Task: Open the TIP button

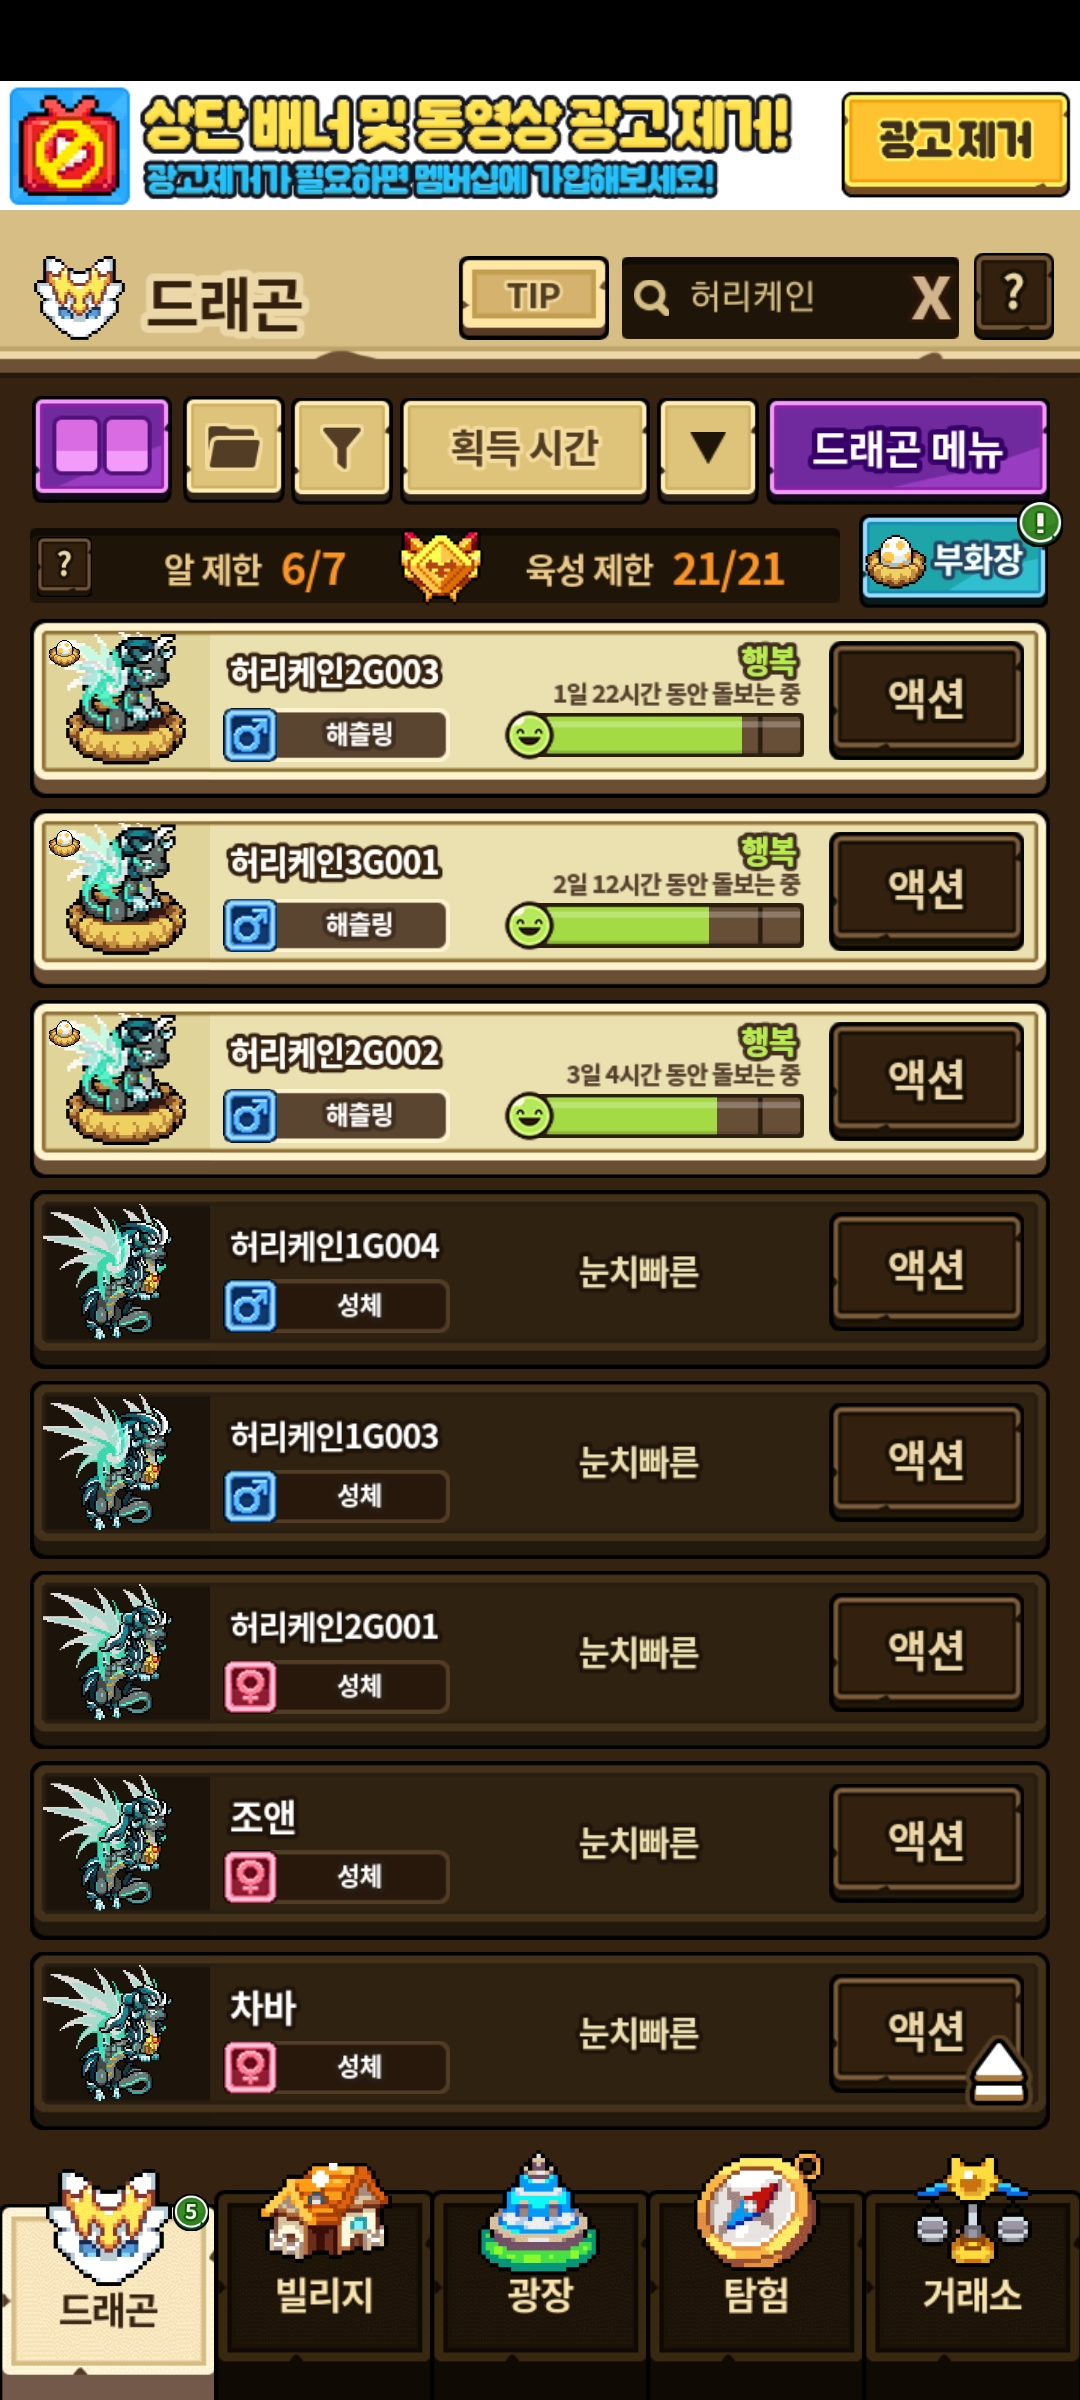Action: coord(533,297)
